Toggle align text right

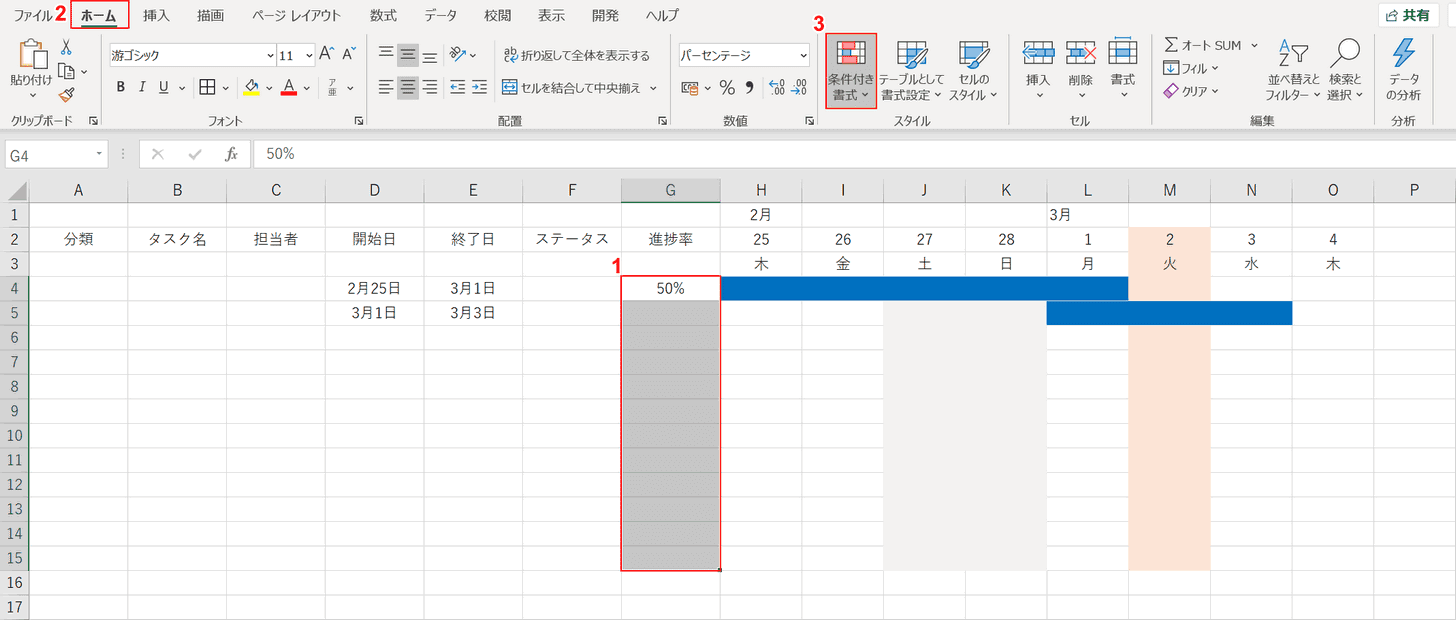click(x=430, y=87)
